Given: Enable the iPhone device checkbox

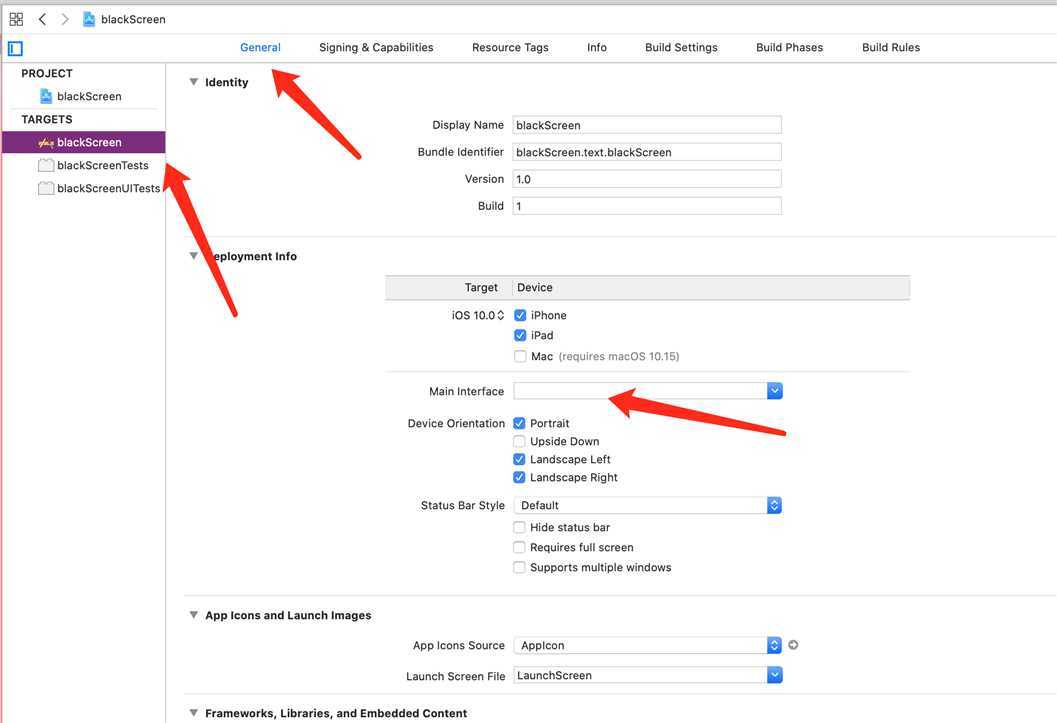Looking at the screenshot, I should point(520,315).
